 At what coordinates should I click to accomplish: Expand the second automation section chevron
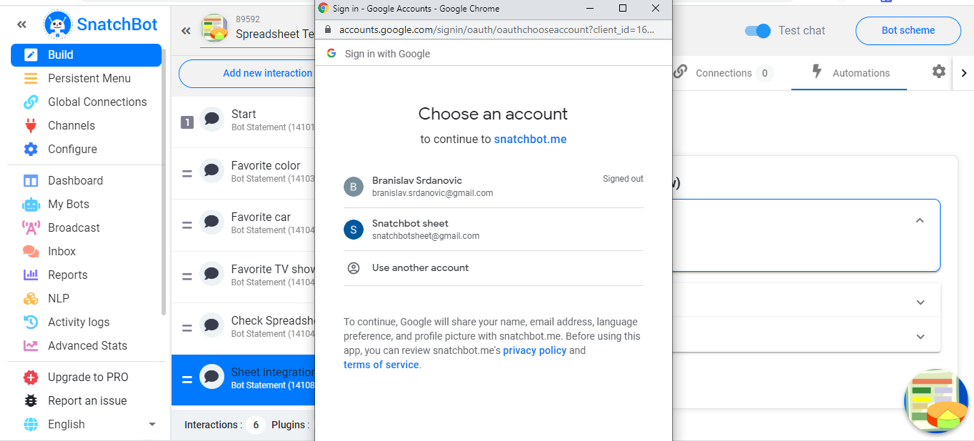coord(920,302)
